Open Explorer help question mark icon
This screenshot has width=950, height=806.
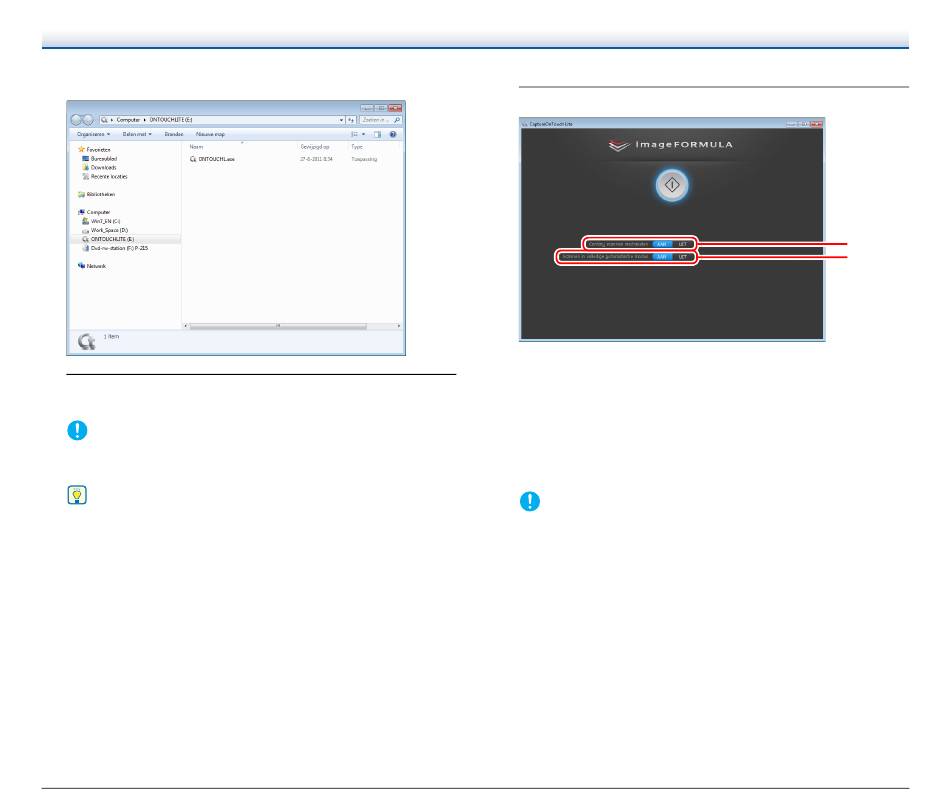[393, 135]
